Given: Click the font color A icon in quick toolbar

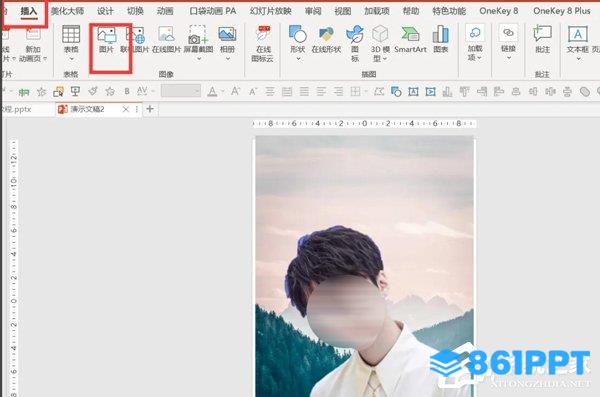Looking at the screenshot, I should 212,91.
